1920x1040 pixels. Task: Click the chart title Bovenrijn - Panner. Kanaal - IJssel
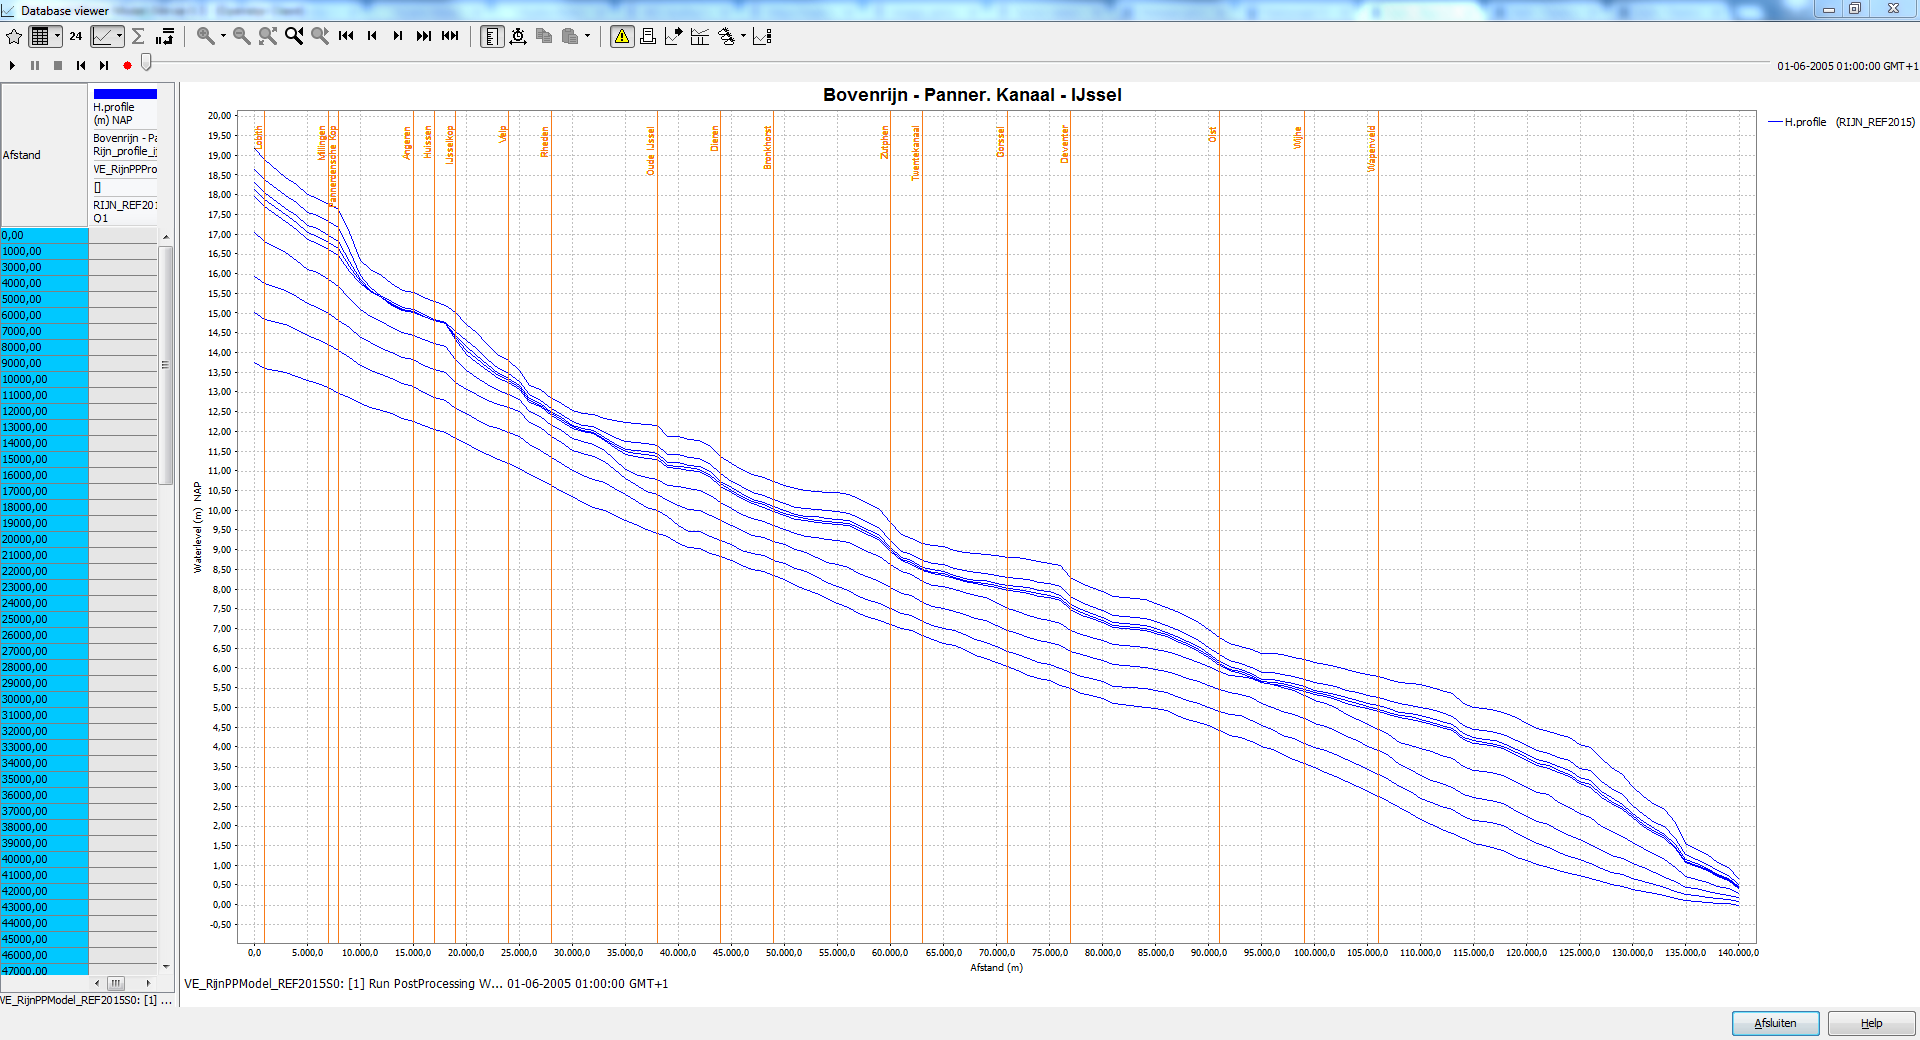(x=972, y=95)
